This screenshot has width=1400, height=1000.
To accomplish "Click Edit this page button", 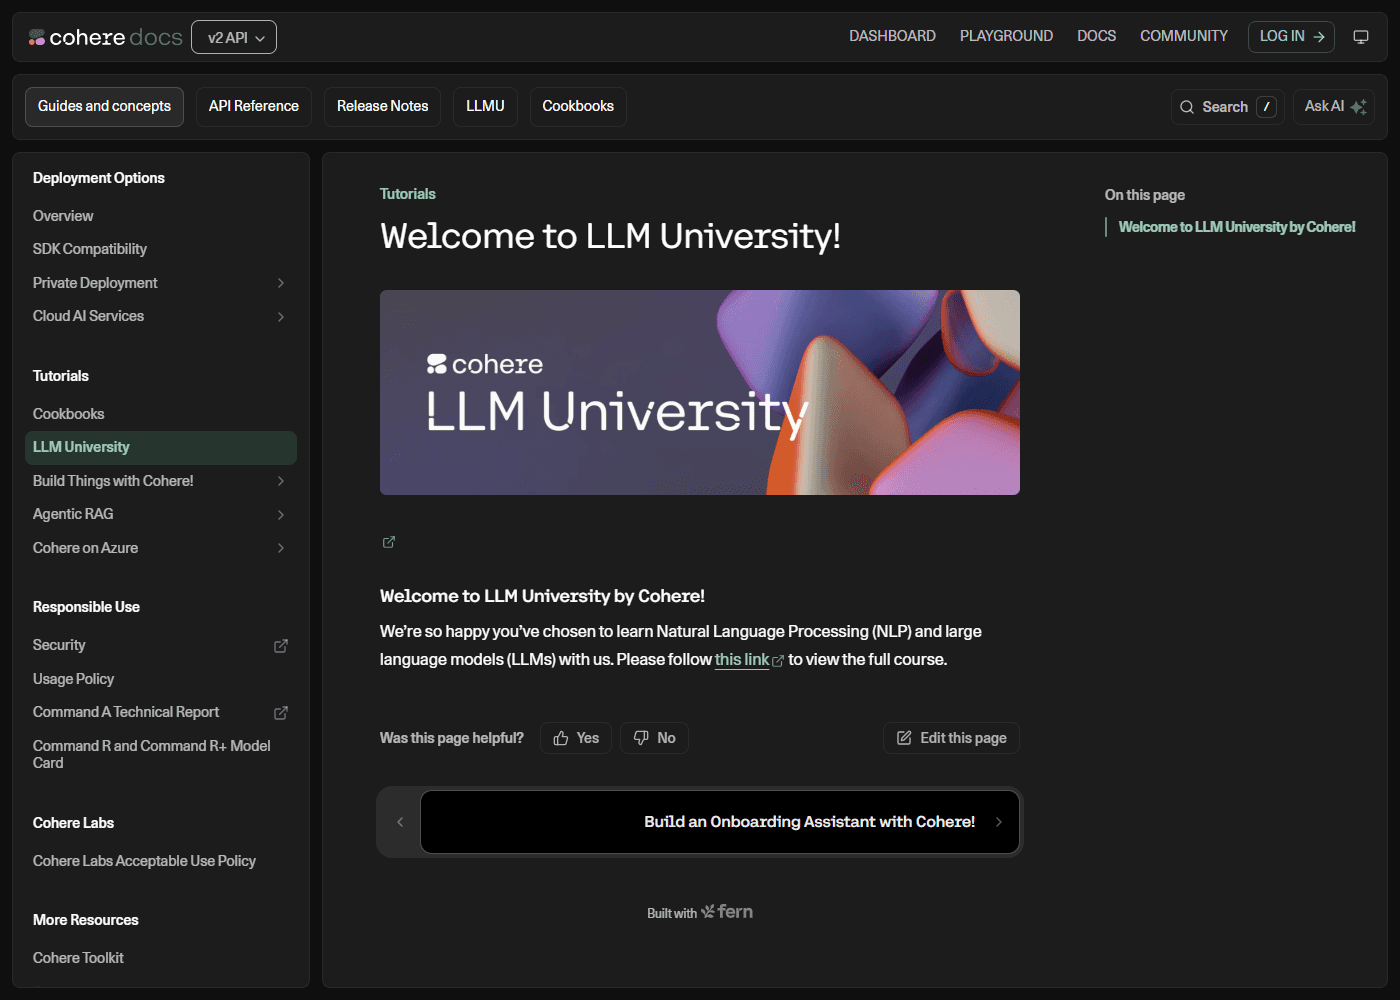I will 951,738.
